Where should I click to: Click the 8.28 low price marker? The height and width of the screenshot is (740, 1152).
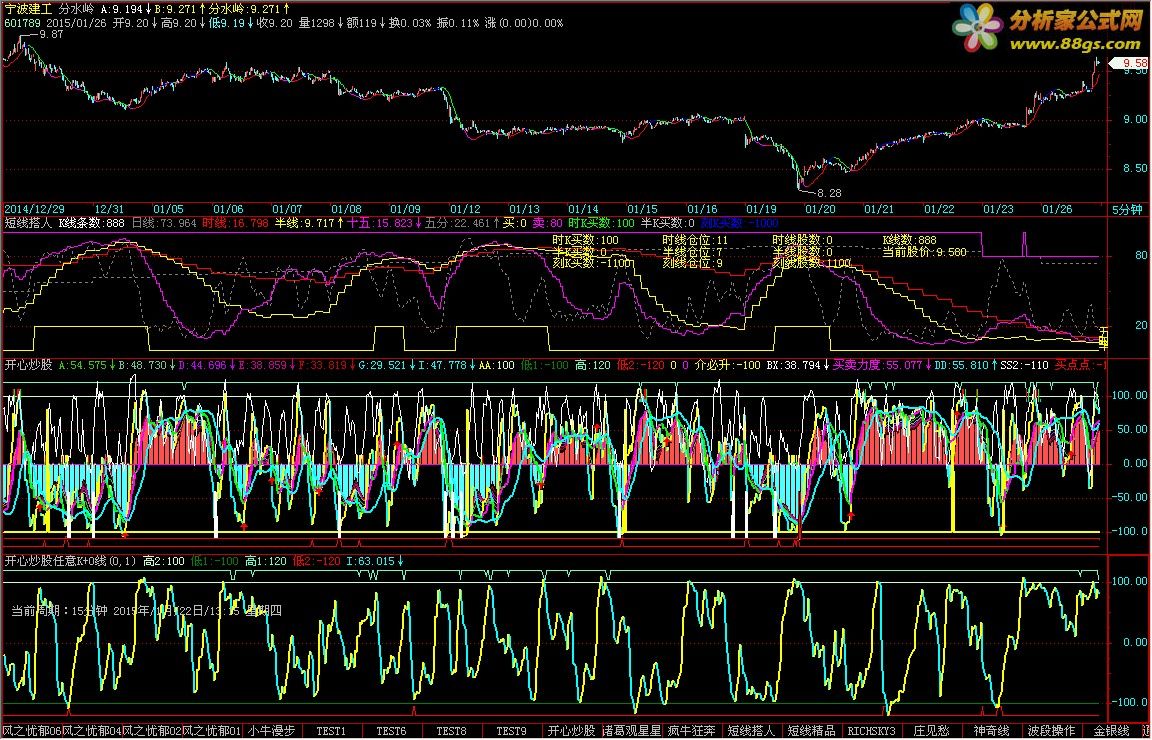click(829, 193)
